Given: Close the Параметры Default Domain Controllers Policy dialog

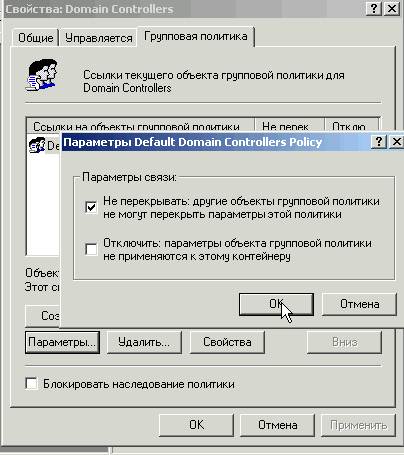Looking at the screenshot, I should tap(396, 142).
